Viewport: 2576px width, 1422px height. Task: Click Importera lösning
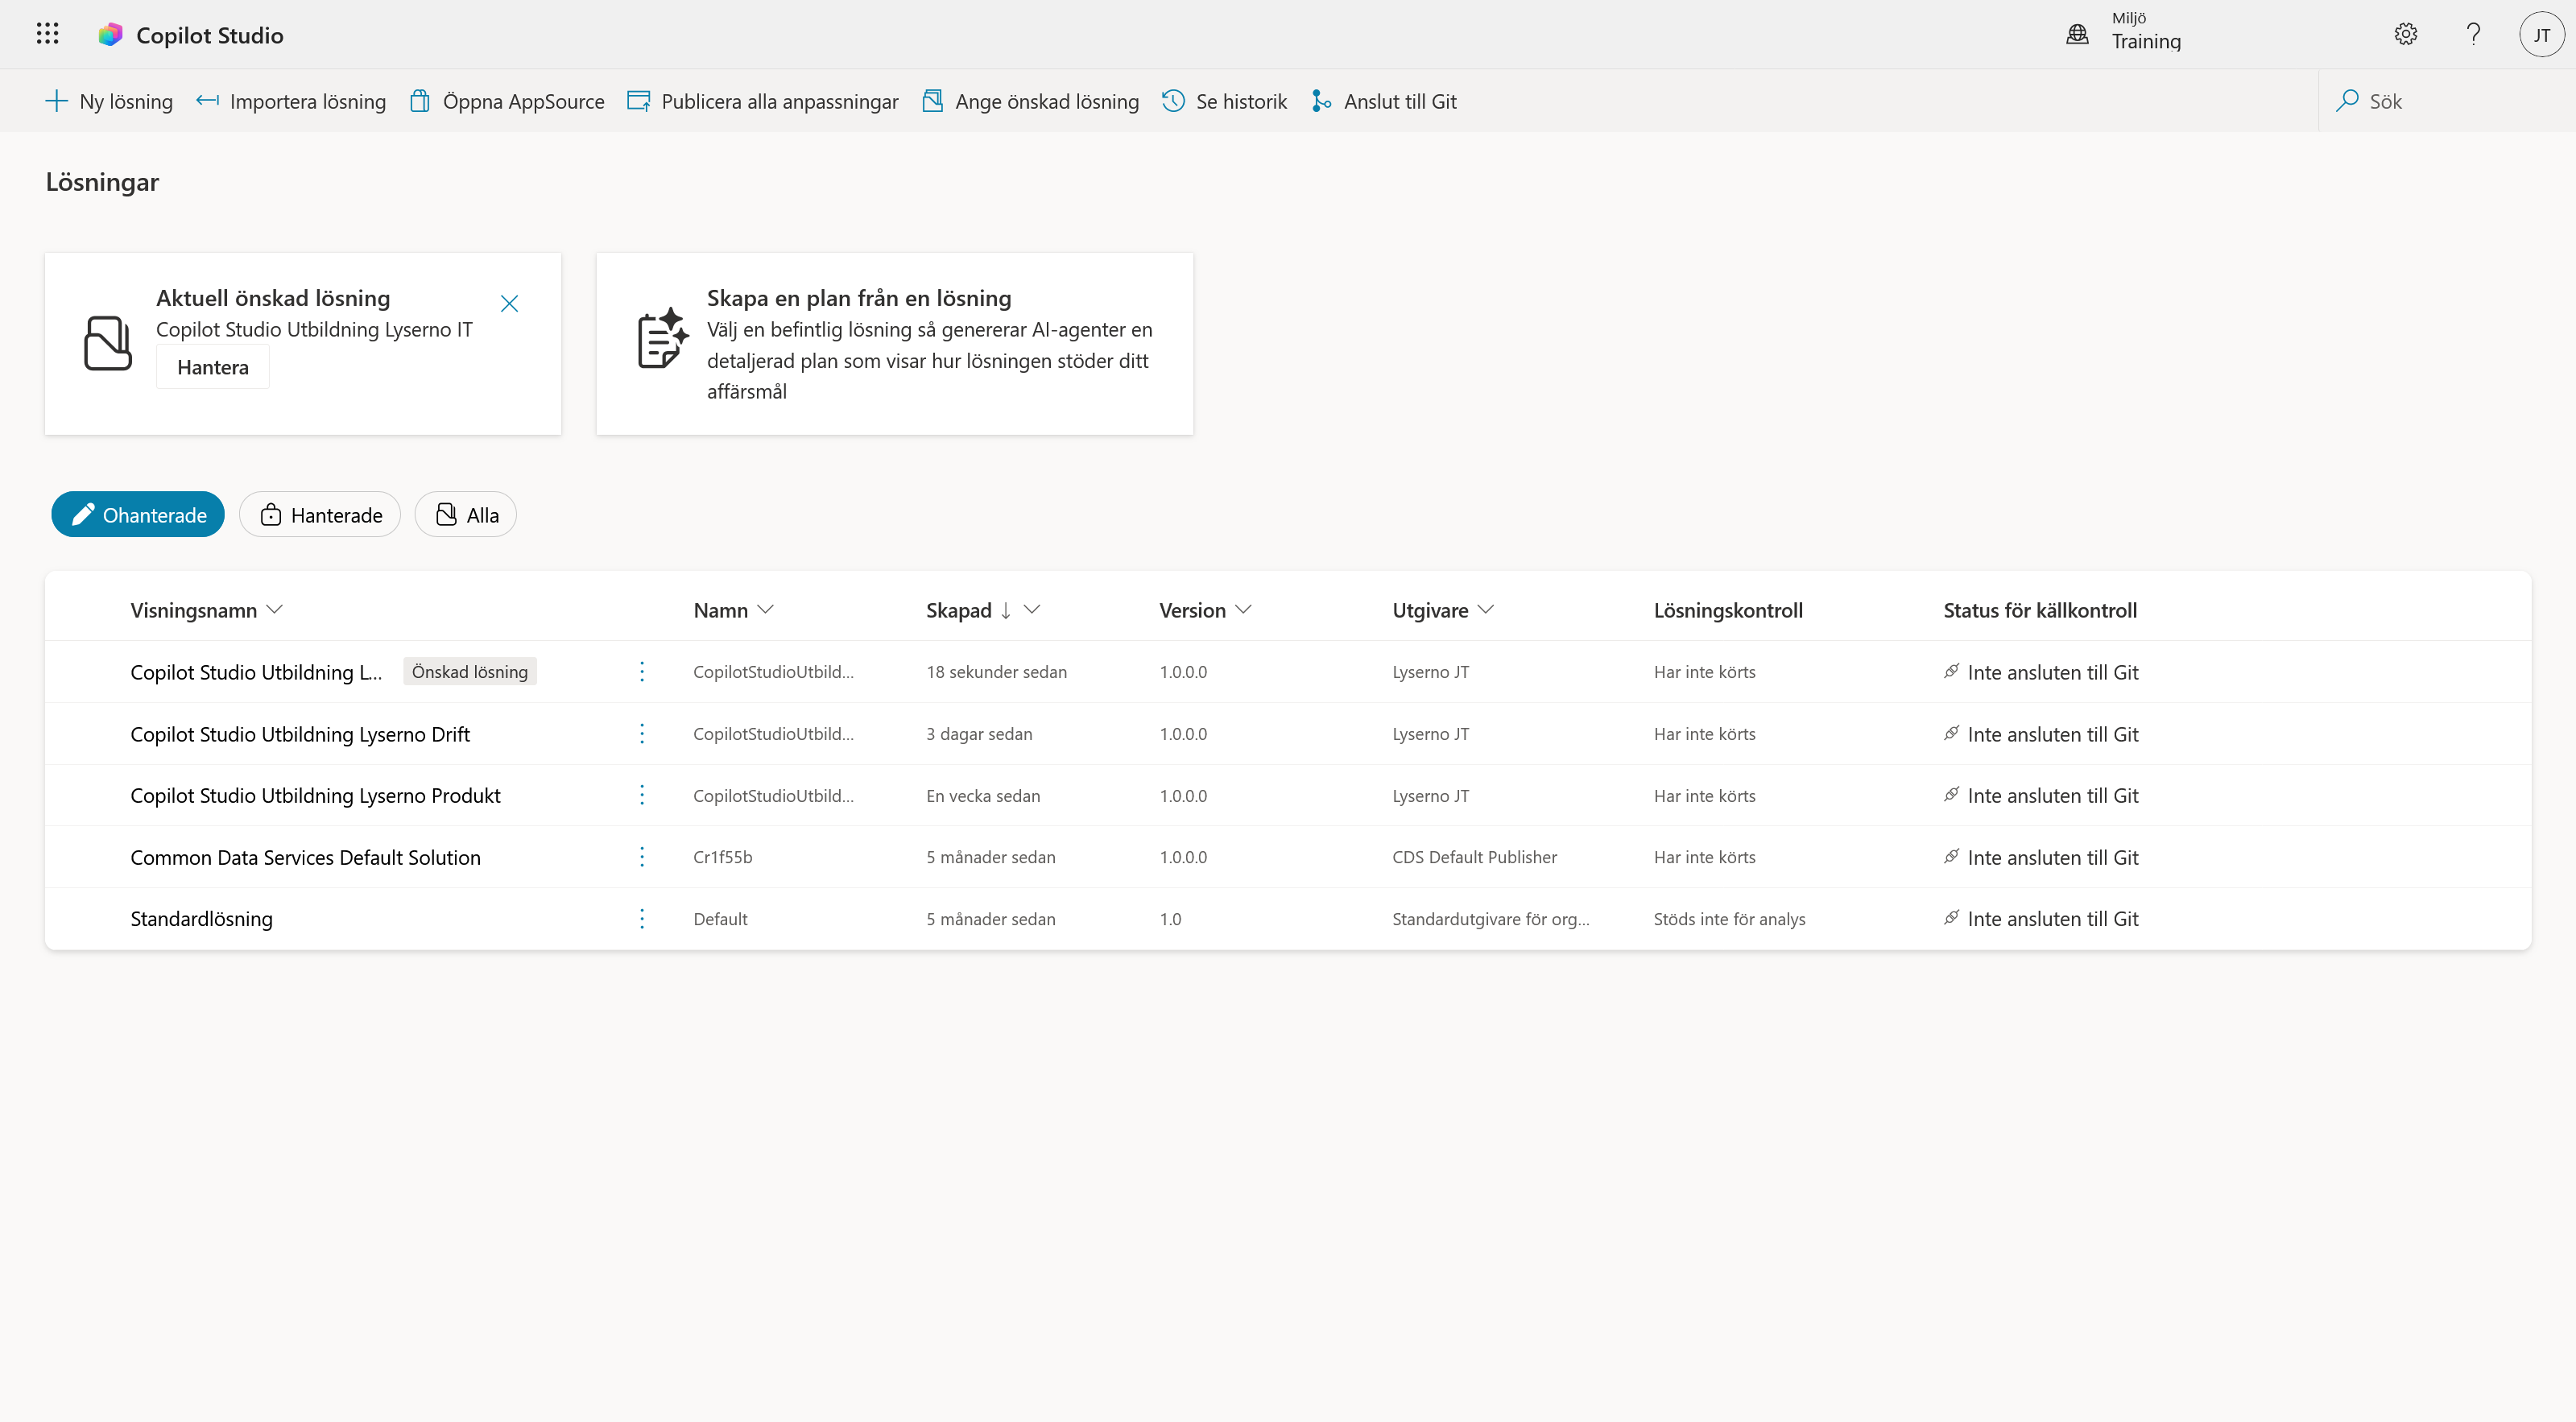[291, 101]
